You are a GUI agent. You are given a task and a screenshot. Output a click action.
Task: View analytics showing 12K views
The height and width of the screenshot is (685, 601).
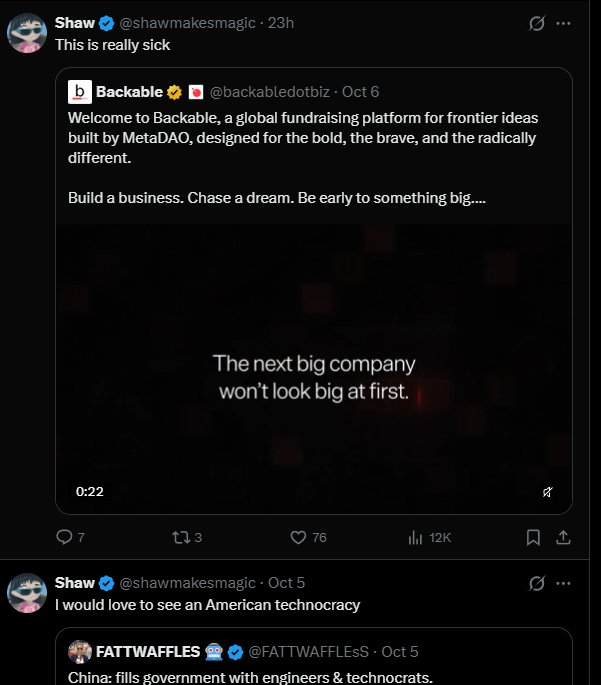[x=429, y=537]
